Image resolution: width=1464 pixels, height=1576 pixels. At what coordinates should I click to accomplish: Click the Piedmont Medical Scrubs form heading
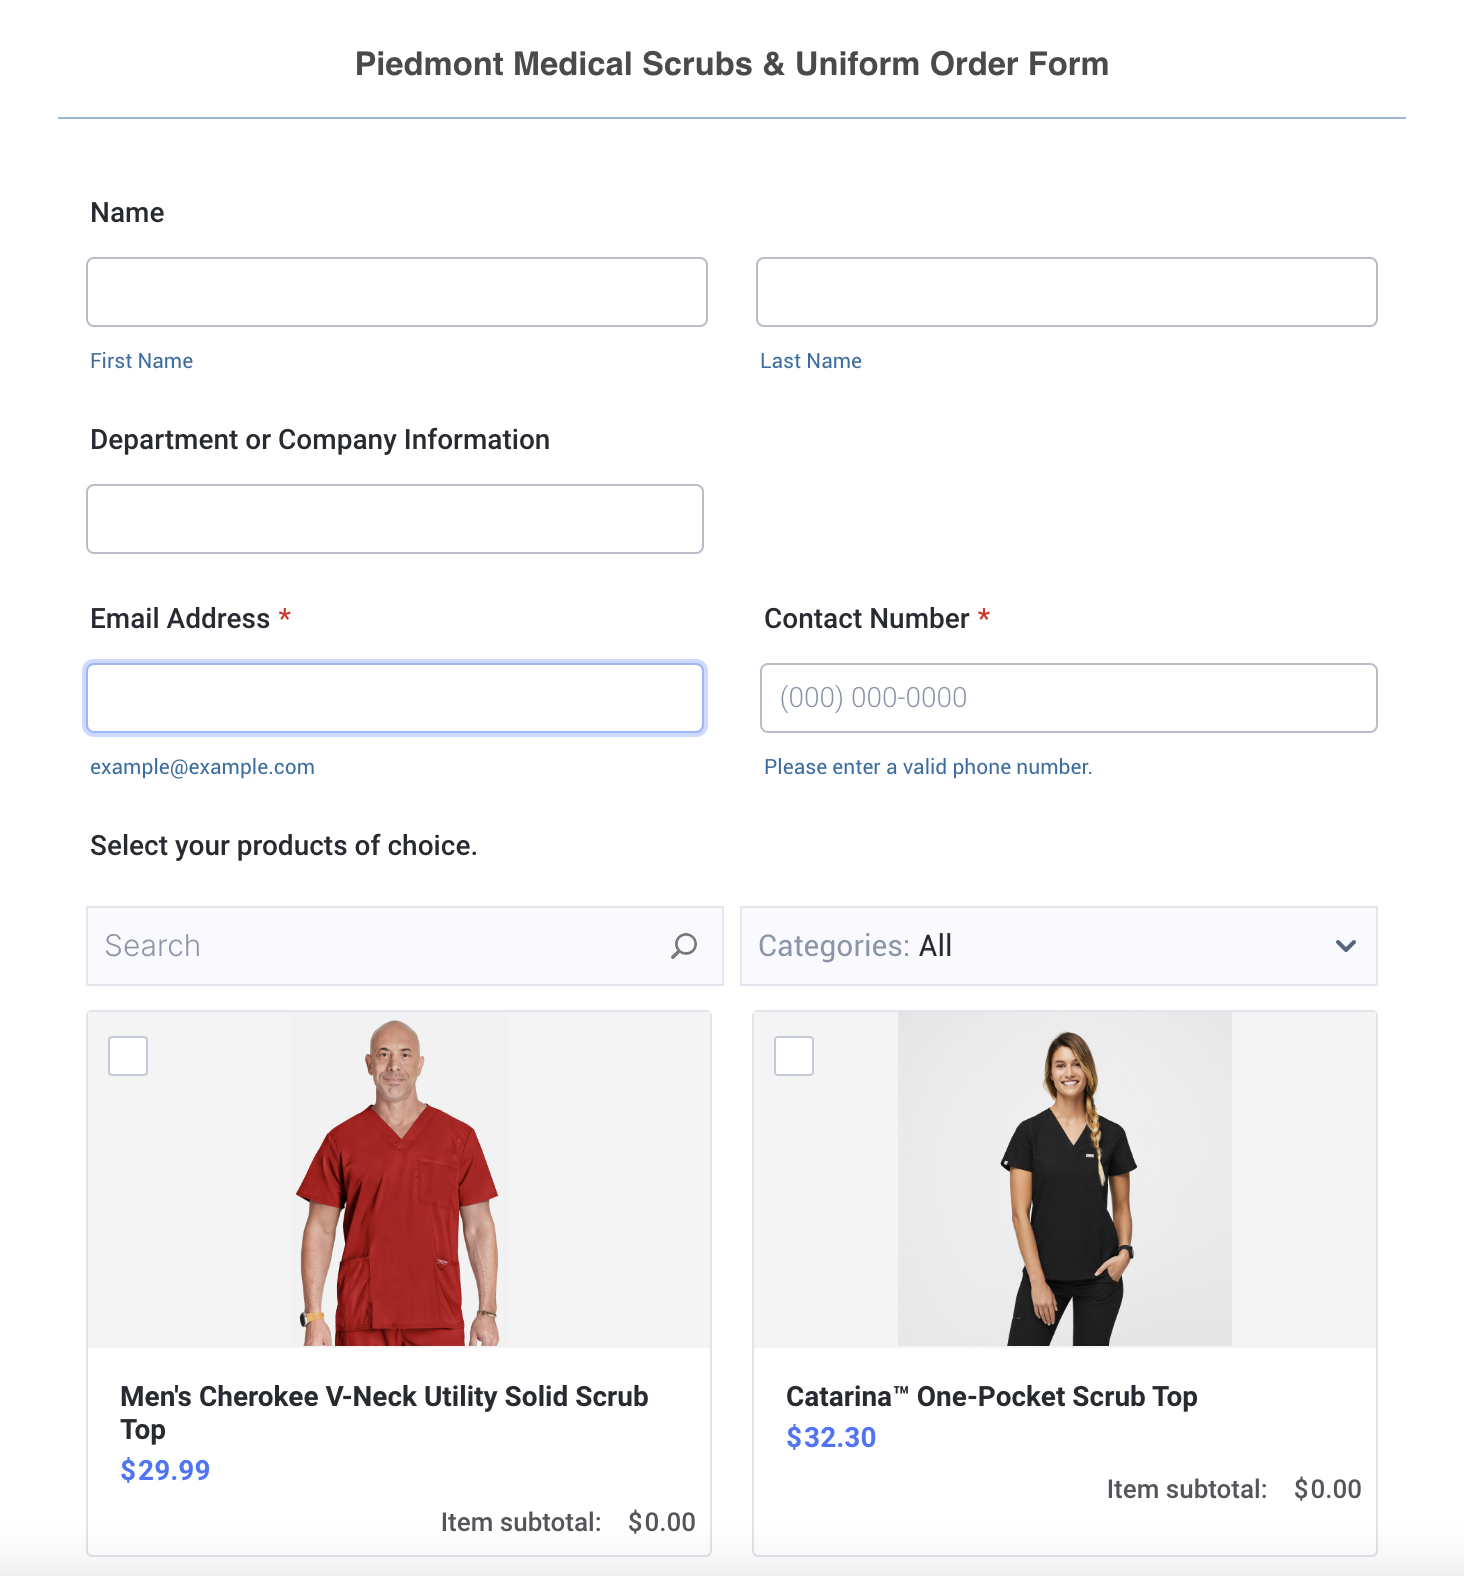pyautogui.click(x=732, y=64)
